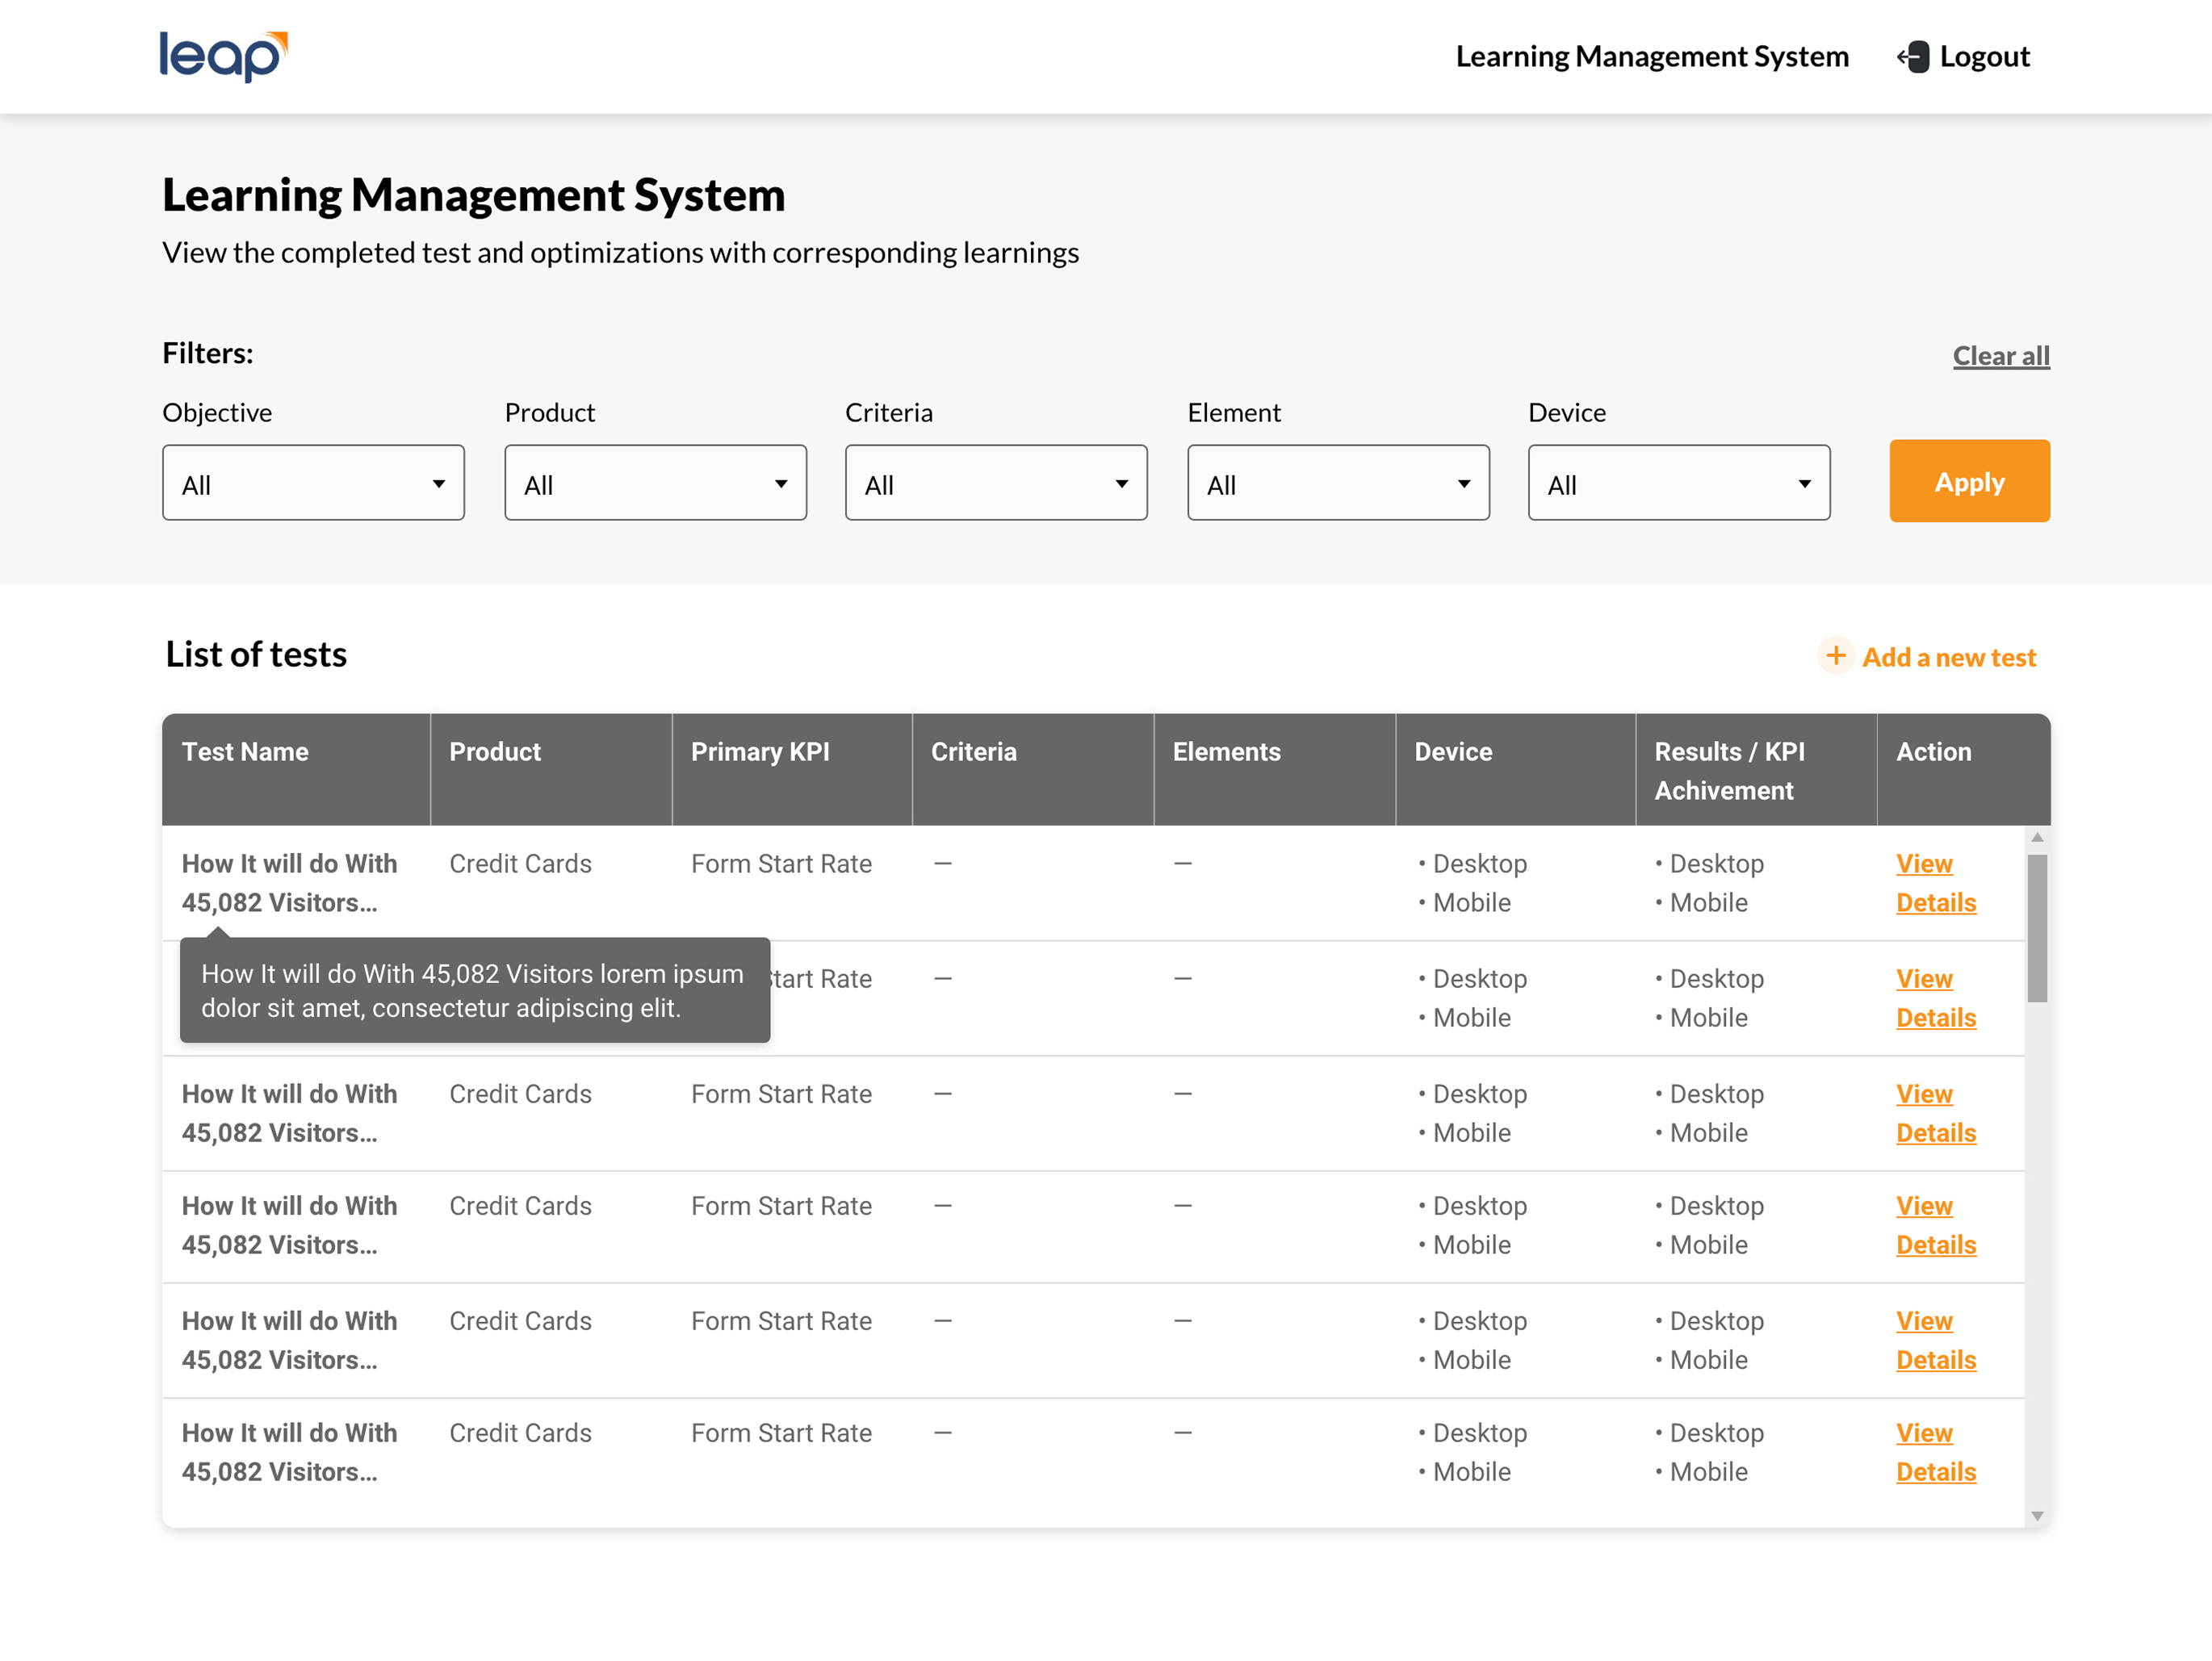Open View Details in the first table row
2212x1661 pixels.
[1936, 883]
